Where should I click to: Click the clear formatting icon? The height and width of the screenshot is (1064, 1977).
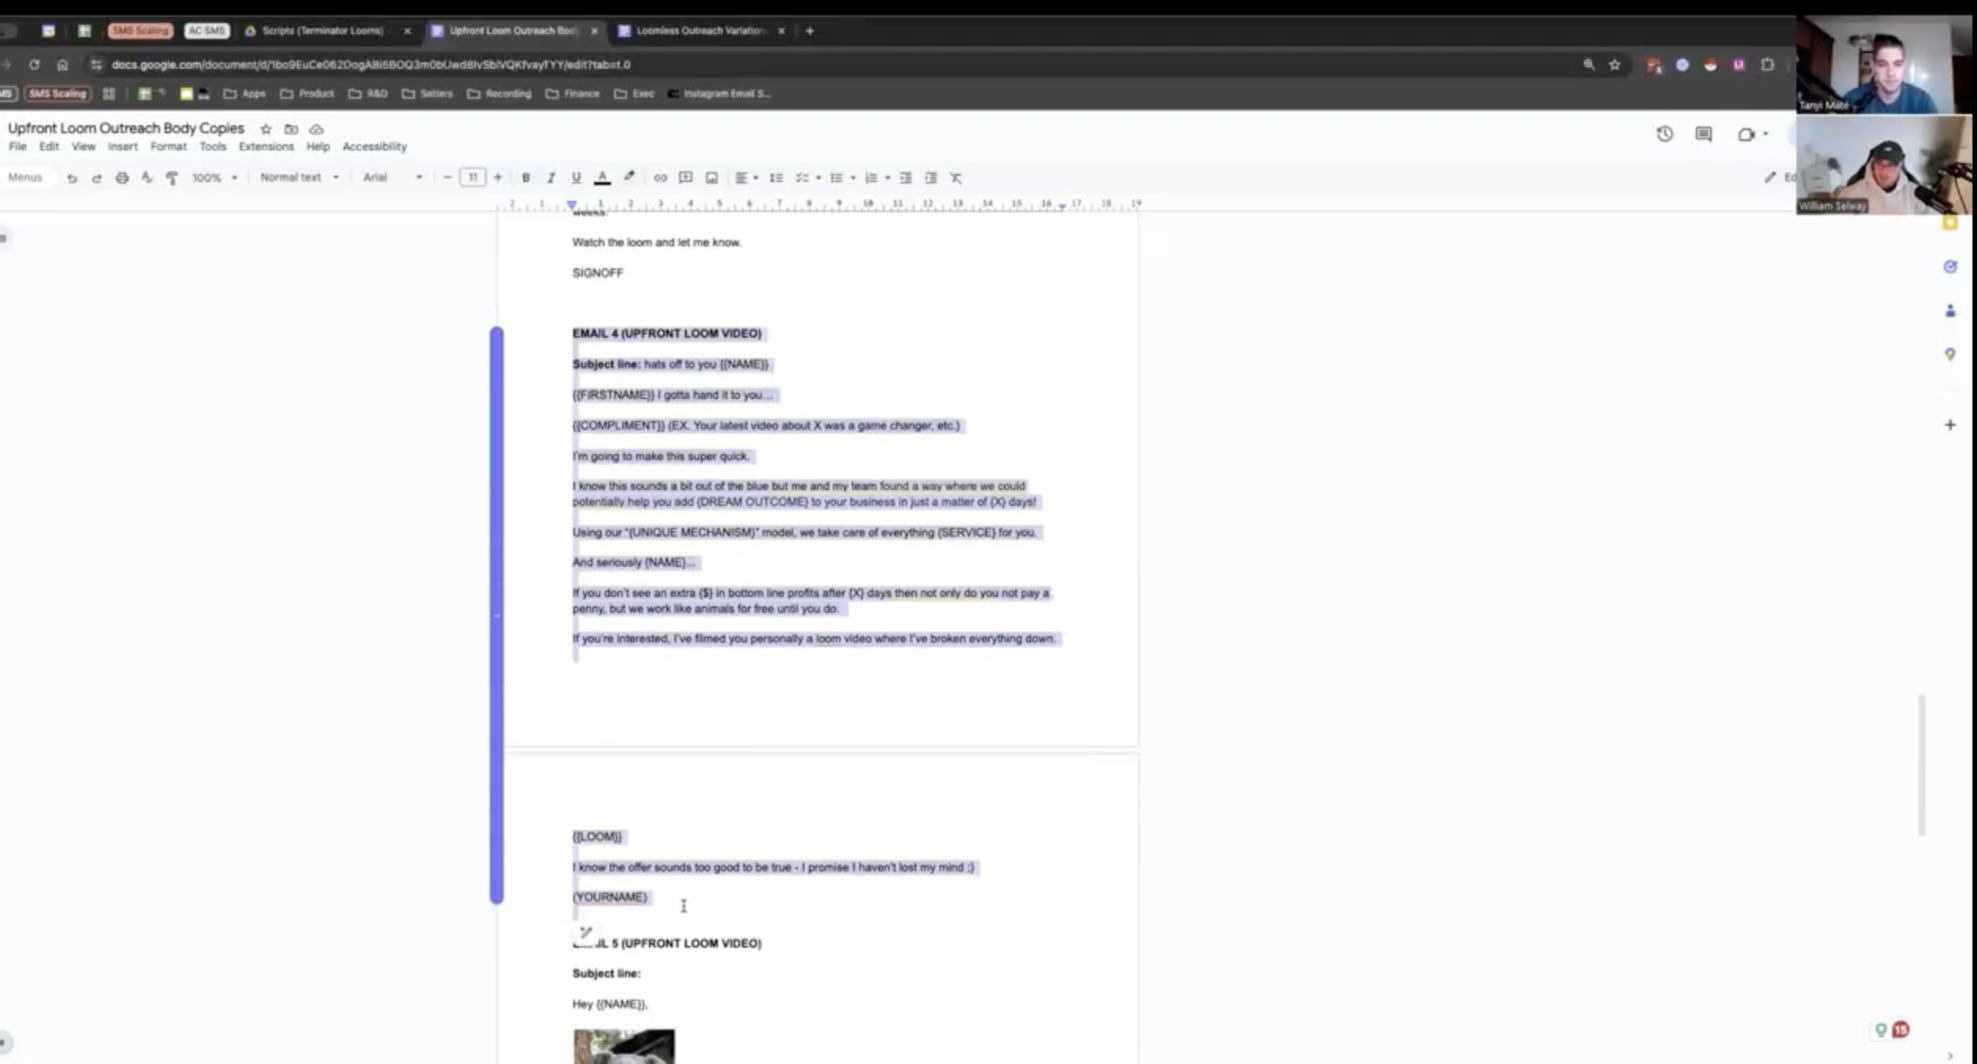(x=956, y=178)
